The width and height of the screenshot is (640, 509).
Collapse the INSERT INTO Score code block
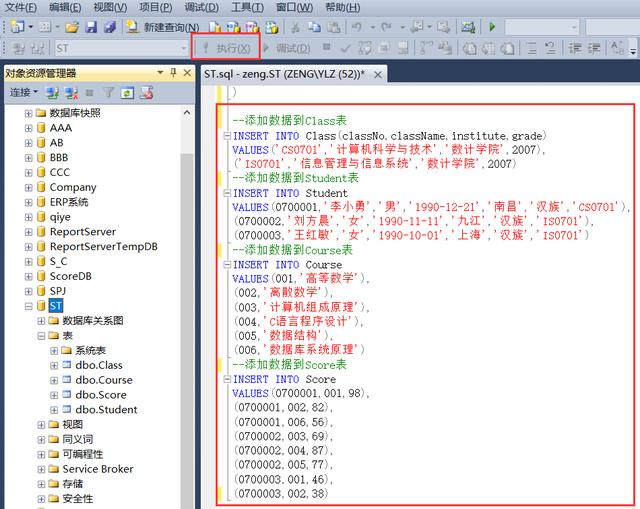coord(227,379)
